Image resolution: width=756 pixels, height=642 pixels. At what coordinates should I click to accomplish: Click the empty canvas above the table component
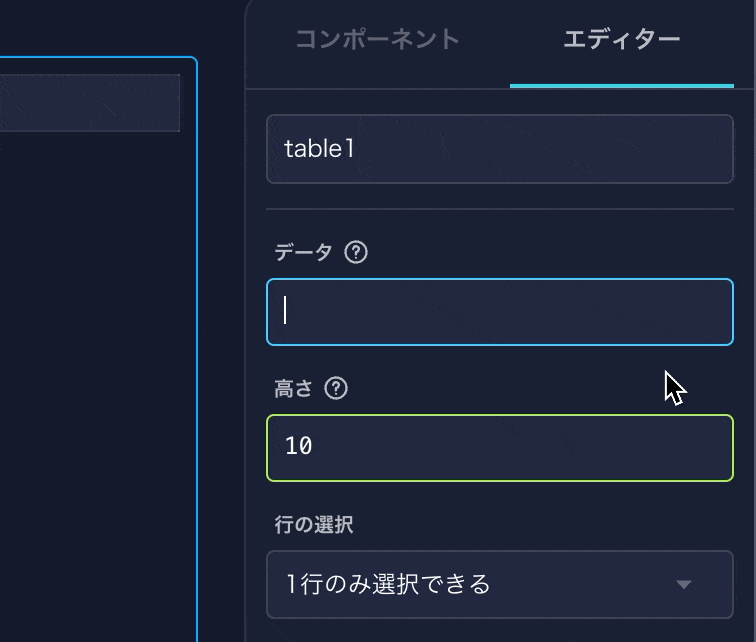click(x=100, y=28)
